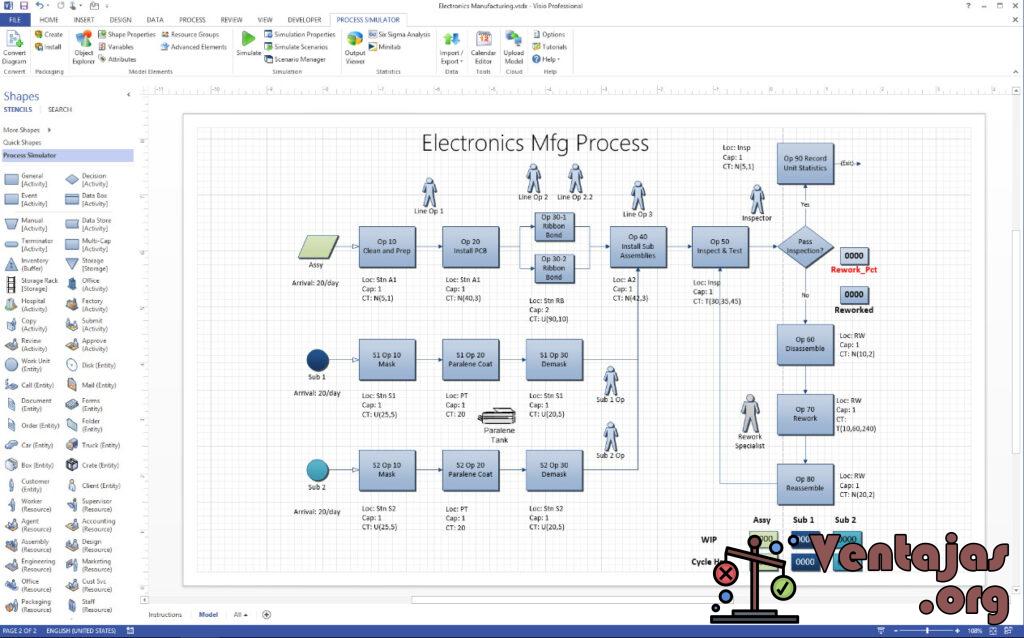Click the Line Op 1 person figure
The height and width of the screenshot is (638, 1024).
(x=429, y=192)
